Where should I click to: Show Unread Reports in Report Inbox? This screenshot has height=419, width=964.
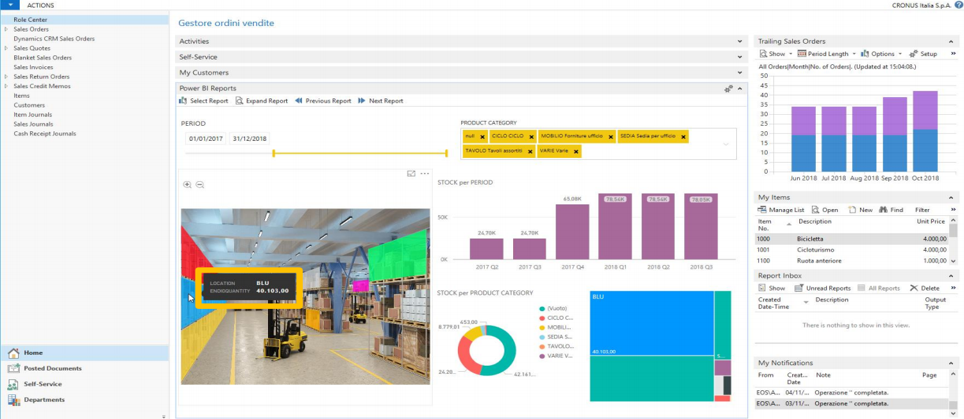824,288
